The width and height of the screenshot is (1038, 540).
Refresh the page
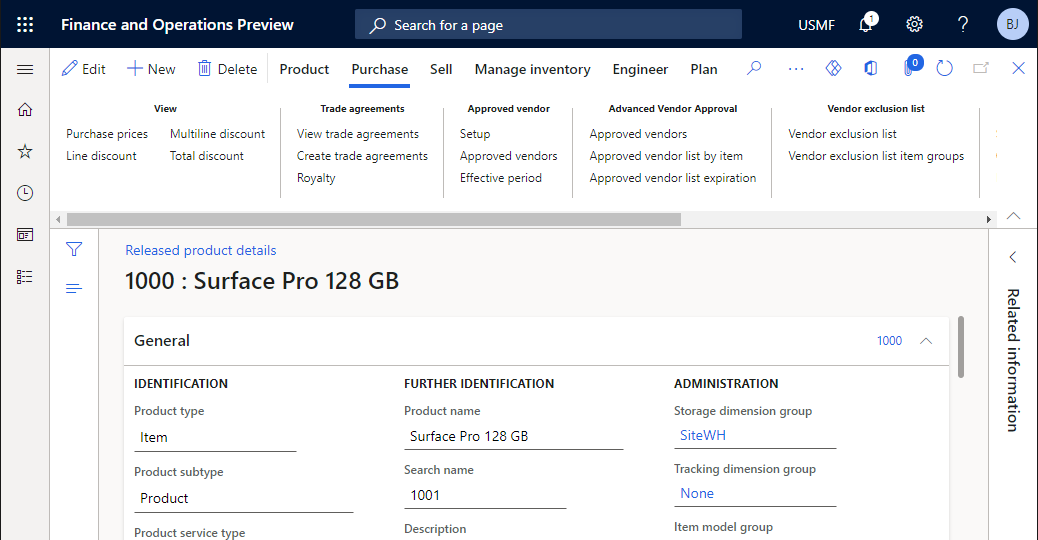(x=944, y=68)
